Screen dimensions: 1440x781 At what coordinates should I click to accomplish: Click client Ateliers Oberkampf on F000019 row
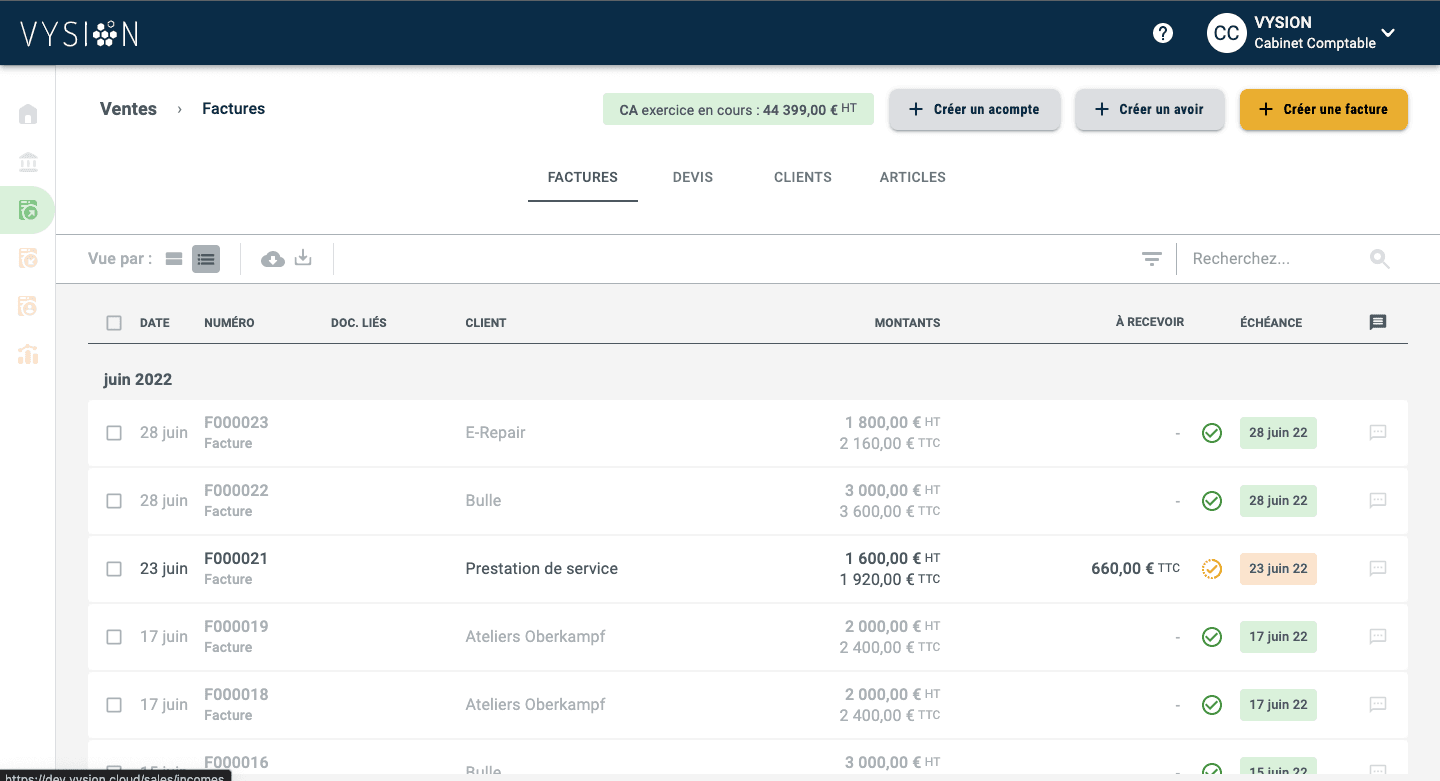coord(535,637)
